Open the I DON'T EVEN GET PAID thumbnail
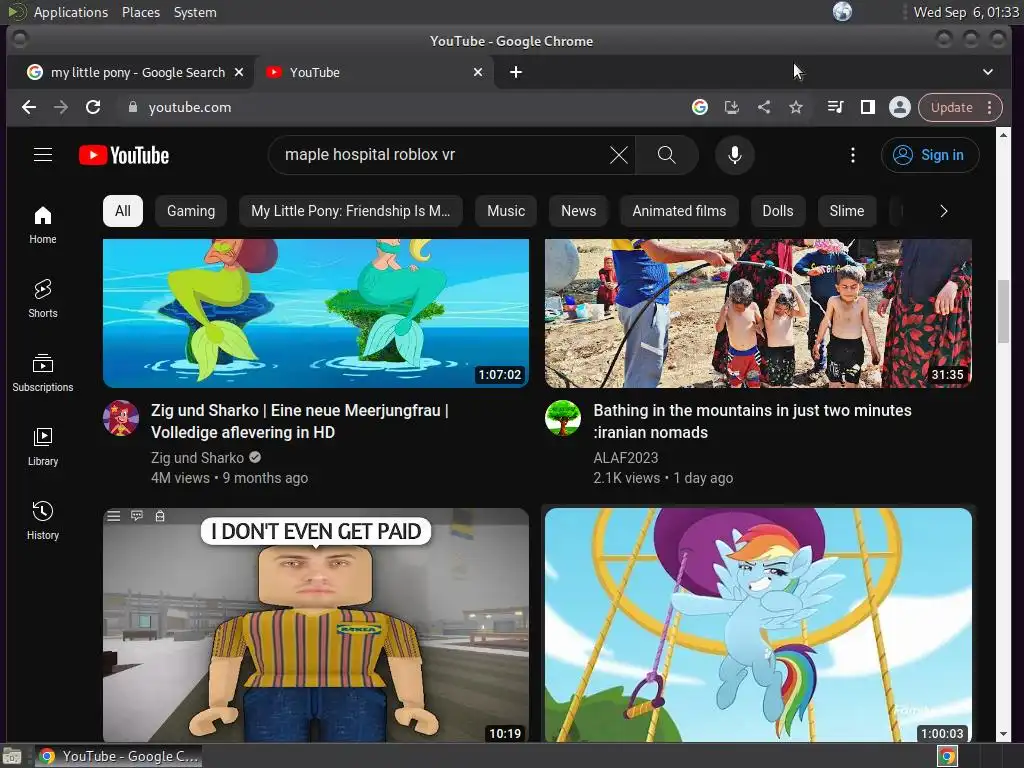This screenshot has height=768, width=1024. 316,625
